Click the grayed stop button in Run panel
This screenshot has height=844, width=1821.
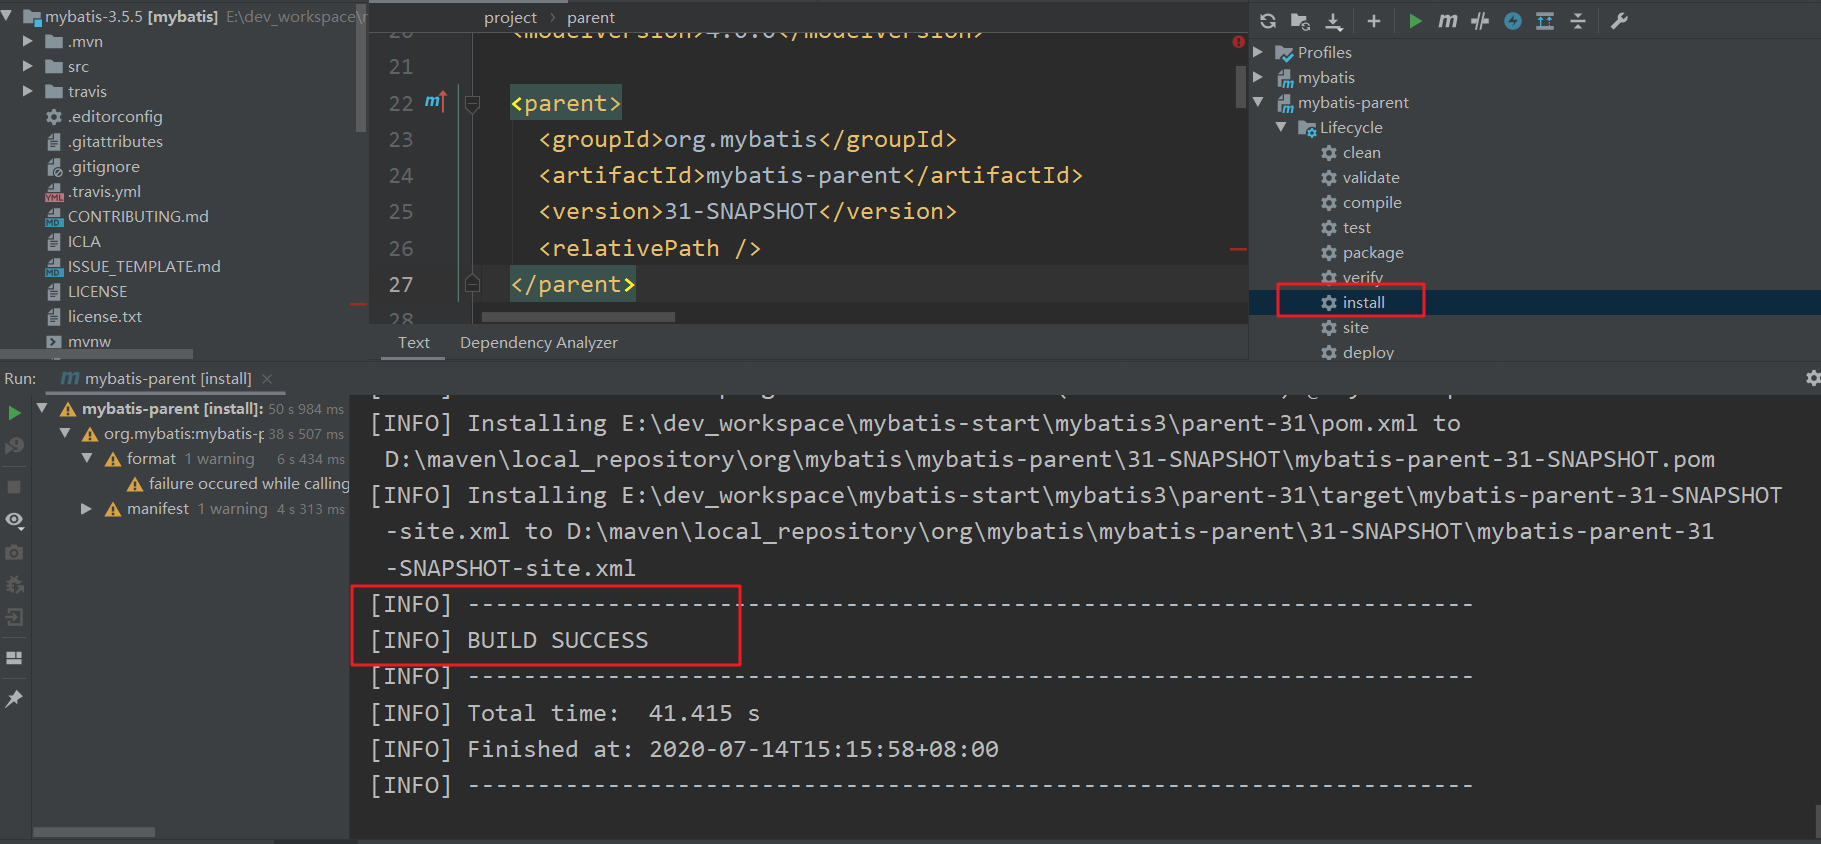point(14,487)
